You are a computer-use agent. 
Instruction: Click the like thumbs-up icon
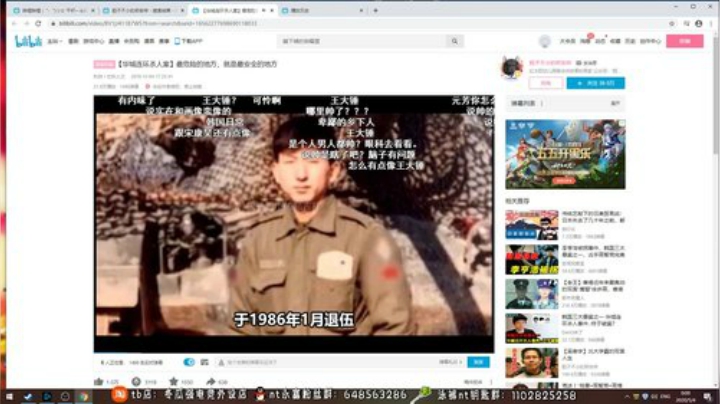pos(98,382)
